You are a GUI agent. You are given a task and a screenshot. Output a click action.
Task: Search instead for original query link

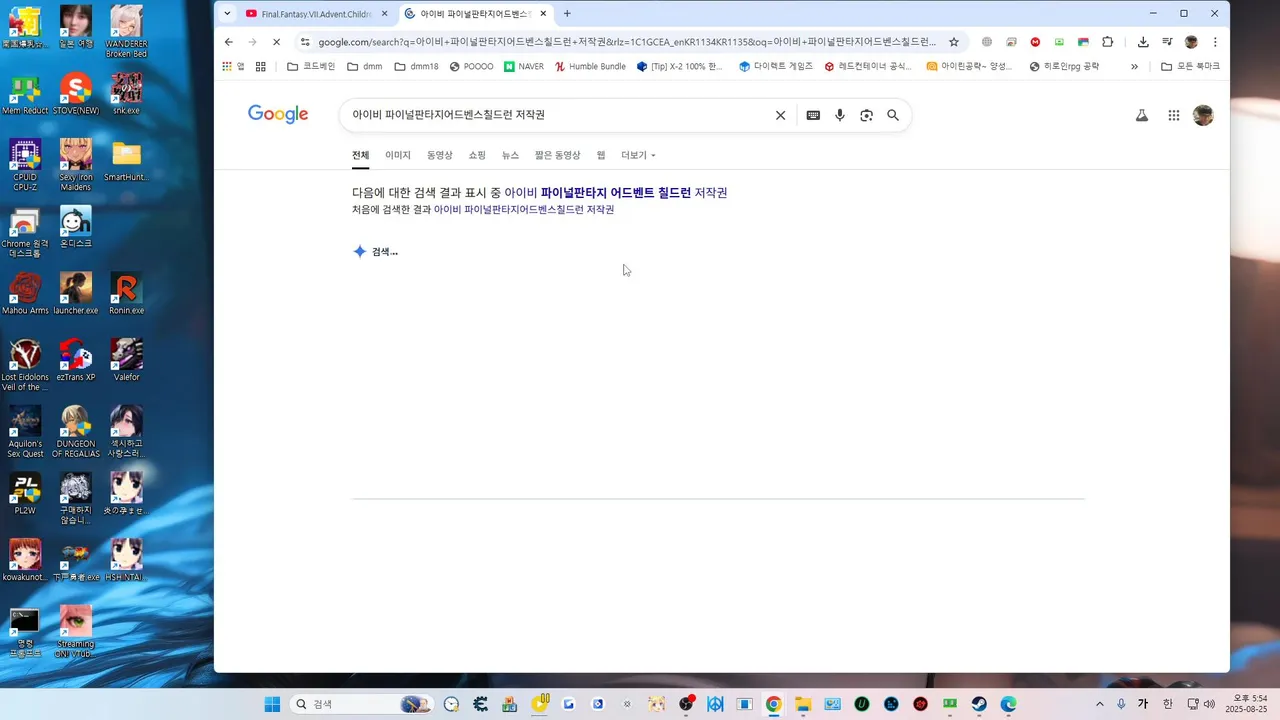524,210
